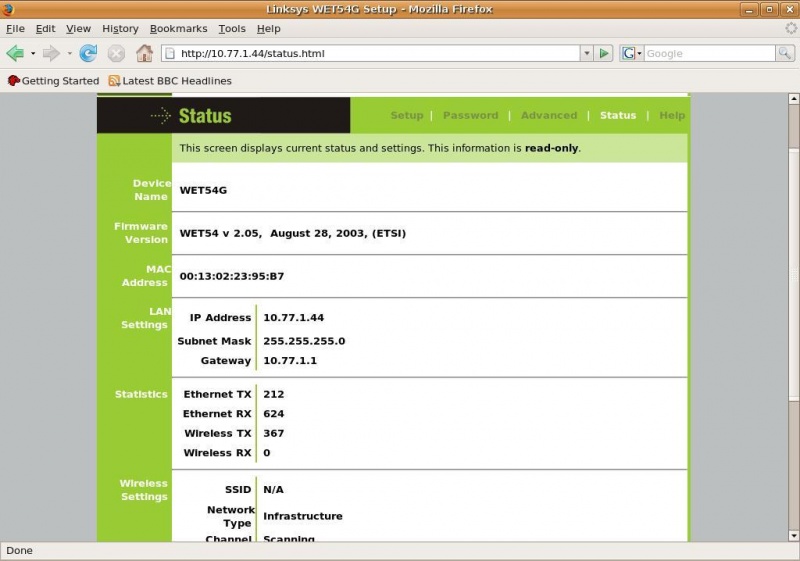Viewport: 800px width, 561px height.
Task: Switch to the Setup tab
Action: (x=406, y=116)
